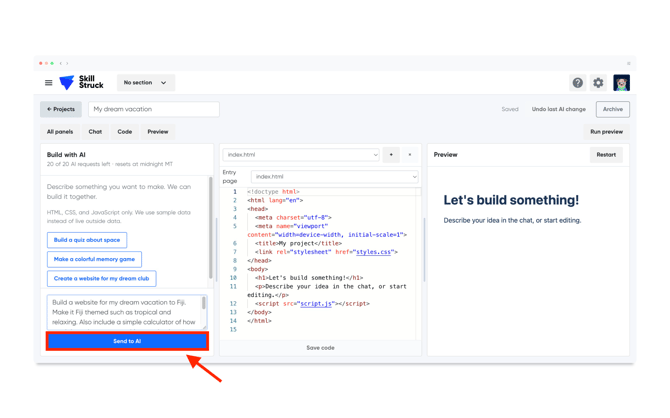670x418 pixels.
Task: Switch to Code tab
Action: 125,132
